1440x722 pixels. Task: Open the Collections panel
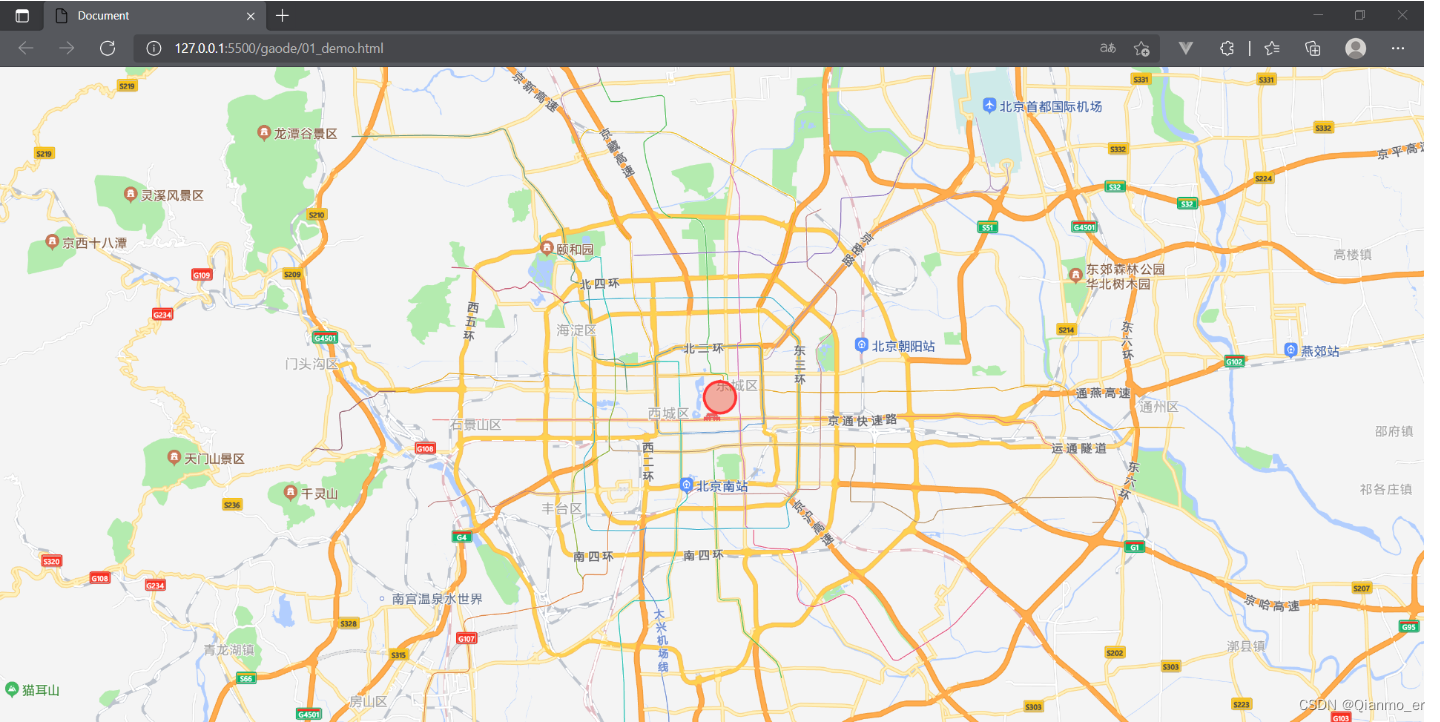click(x=1313, y=48)
